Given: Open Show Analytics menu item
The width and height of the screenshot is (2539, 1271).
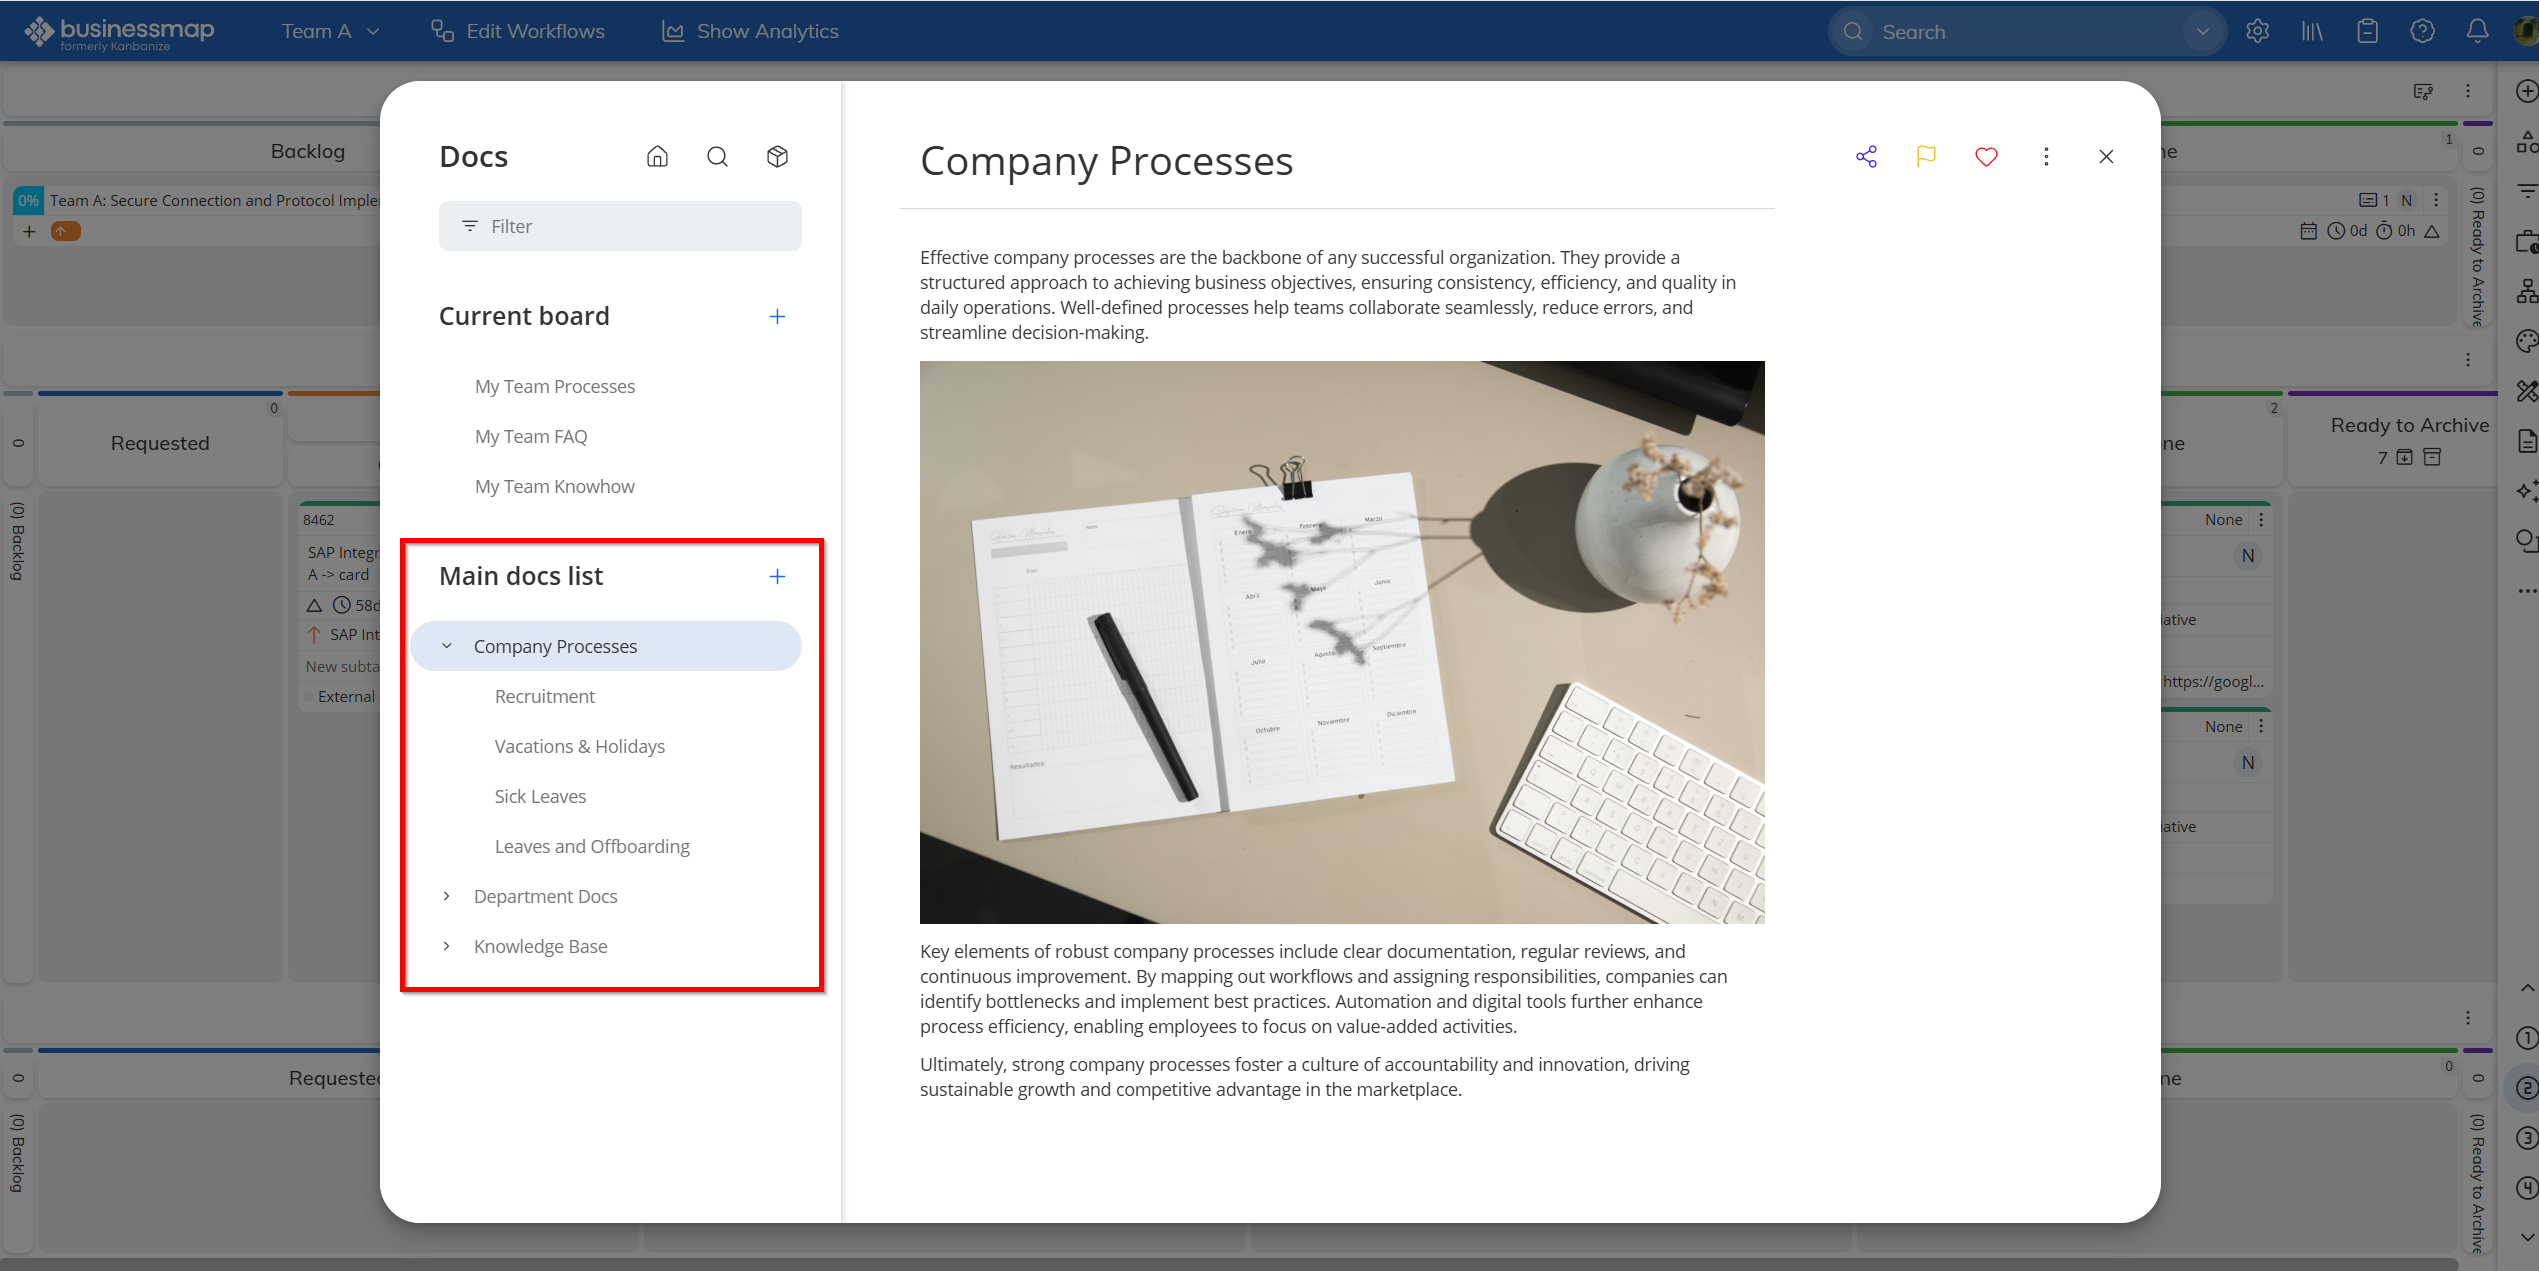Looking at the screenshot, I should point(750,31).
